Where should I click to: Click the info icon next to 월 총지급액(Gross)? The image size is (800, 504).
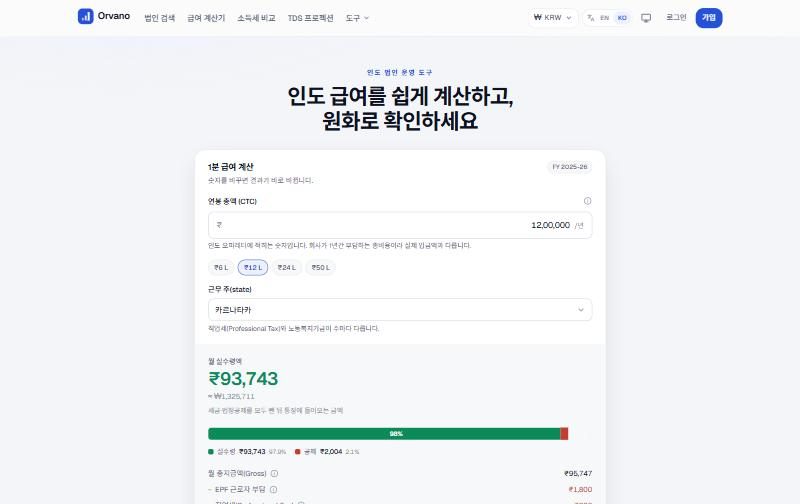pos(274,473)
